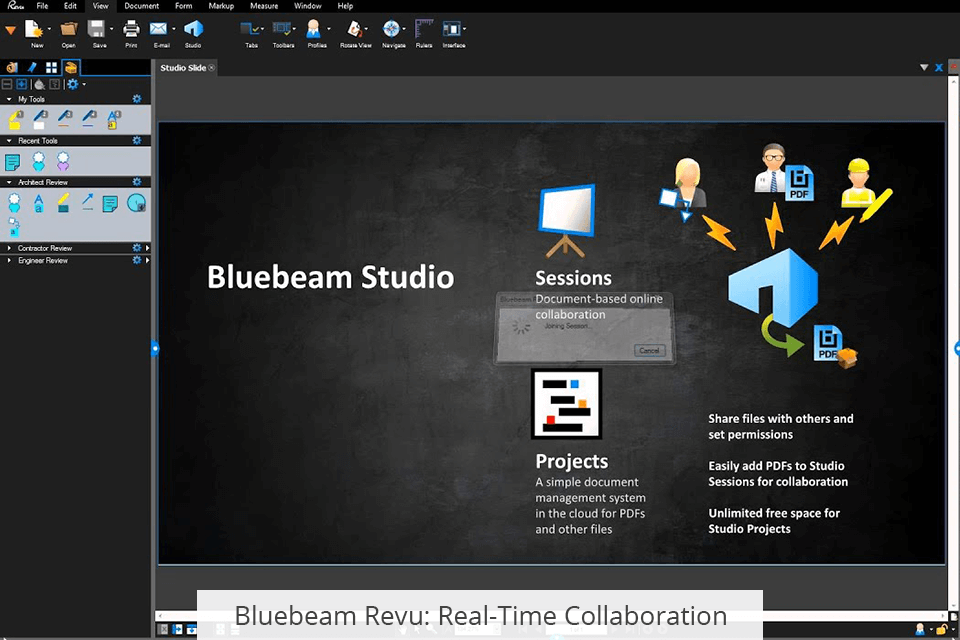960x640 pixels.
Task: Open the Revu logo menu
Action: pos(15,6)
